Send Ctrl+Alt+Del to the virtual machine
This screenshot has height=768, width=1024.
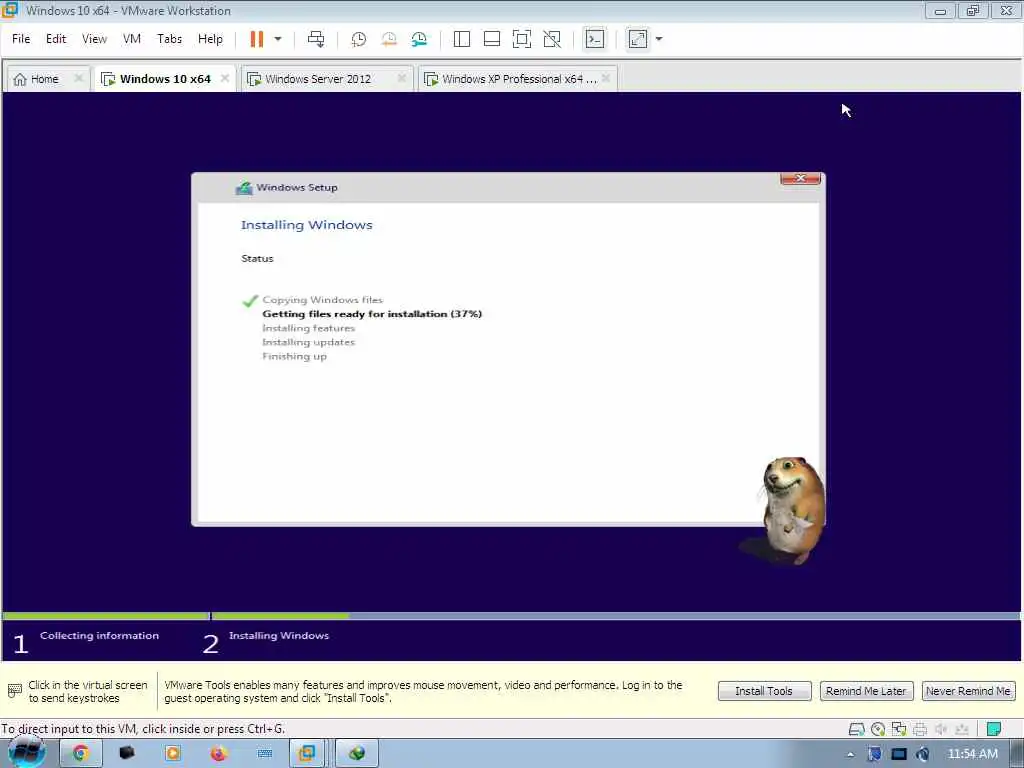click(x=316, y=39)
